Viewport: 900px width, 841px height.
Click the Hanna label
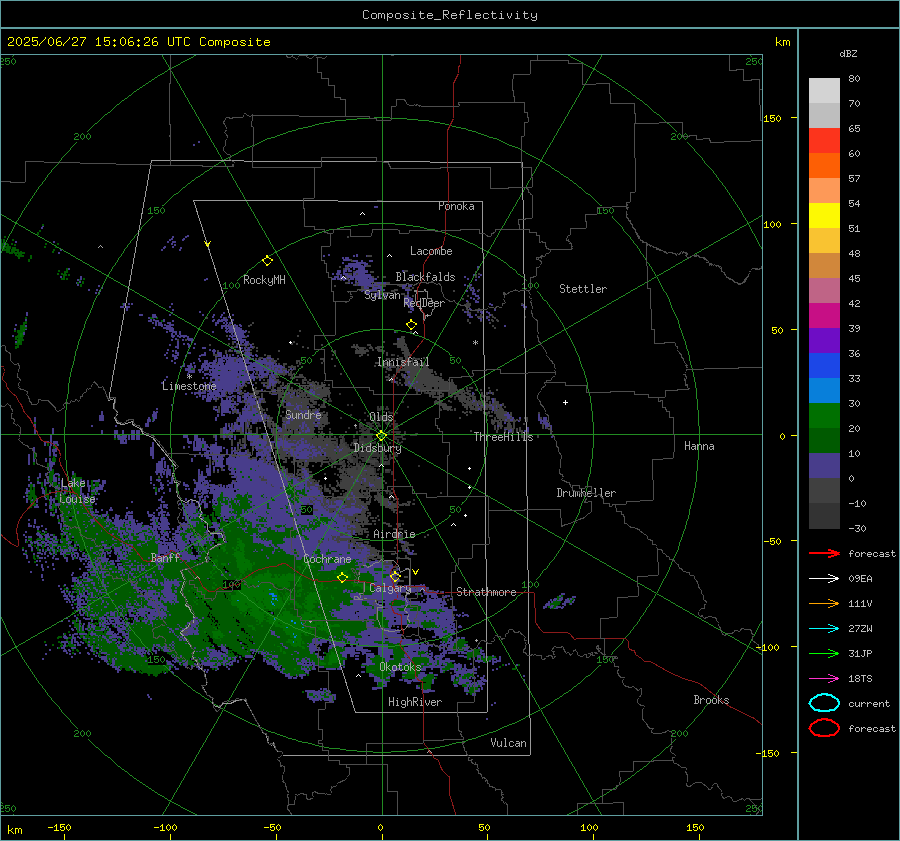(x=699, y=446)
